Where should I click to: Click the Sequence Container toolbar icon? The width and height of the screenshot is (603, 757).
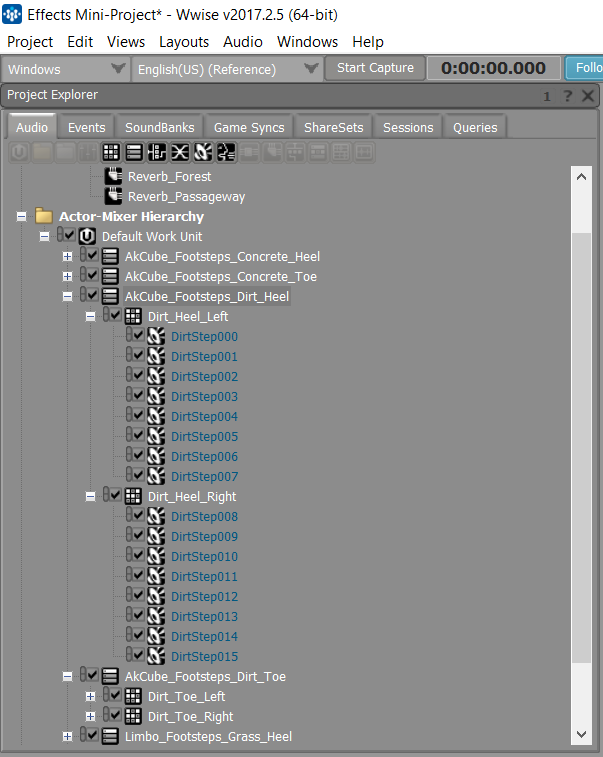pos(134,153)
